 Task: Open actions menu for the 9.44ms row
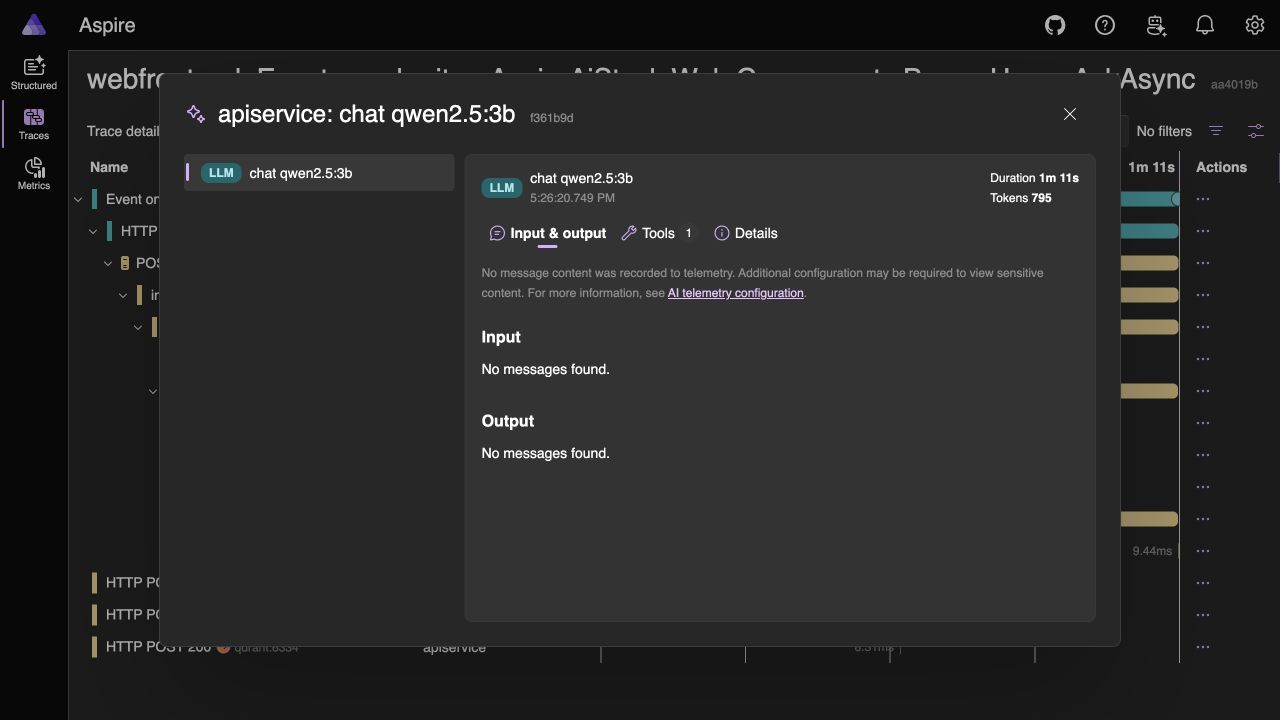point(1203,551)
